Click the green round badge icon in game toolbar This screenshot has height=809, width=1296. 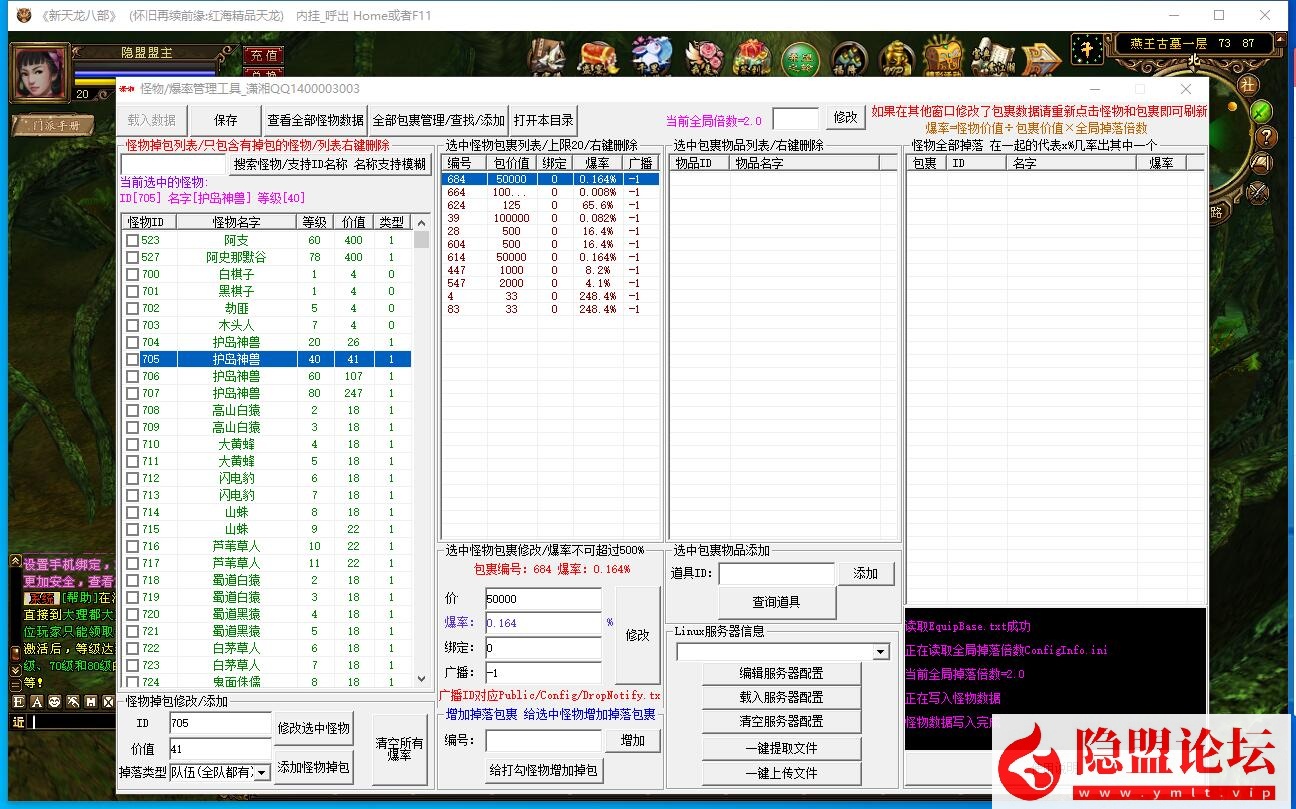[799, 59]
